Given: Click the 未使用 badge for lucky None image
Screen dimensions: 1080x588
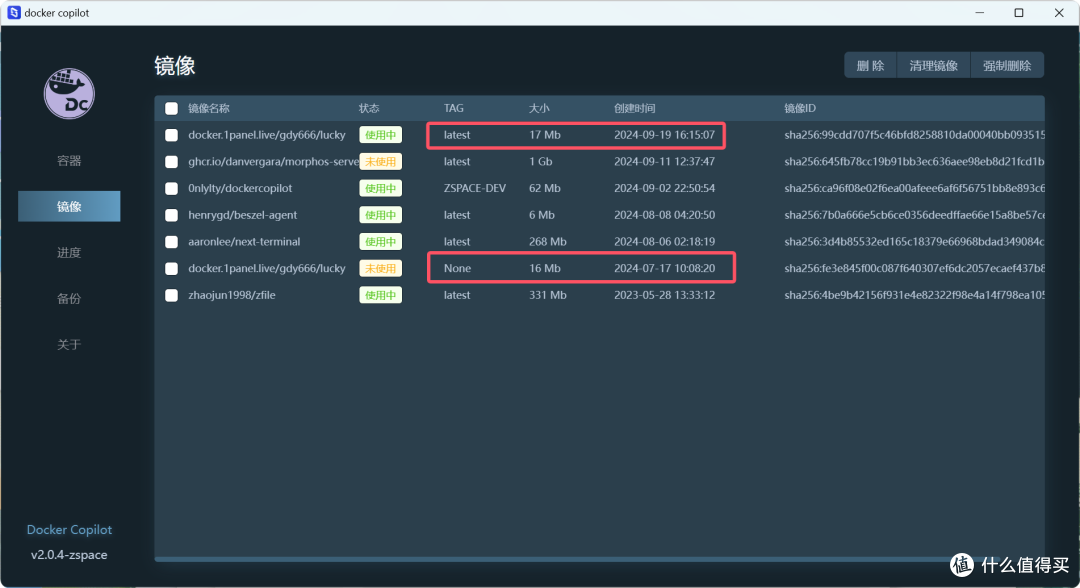Looking at the screenshot, I should (x=380, y=269).
